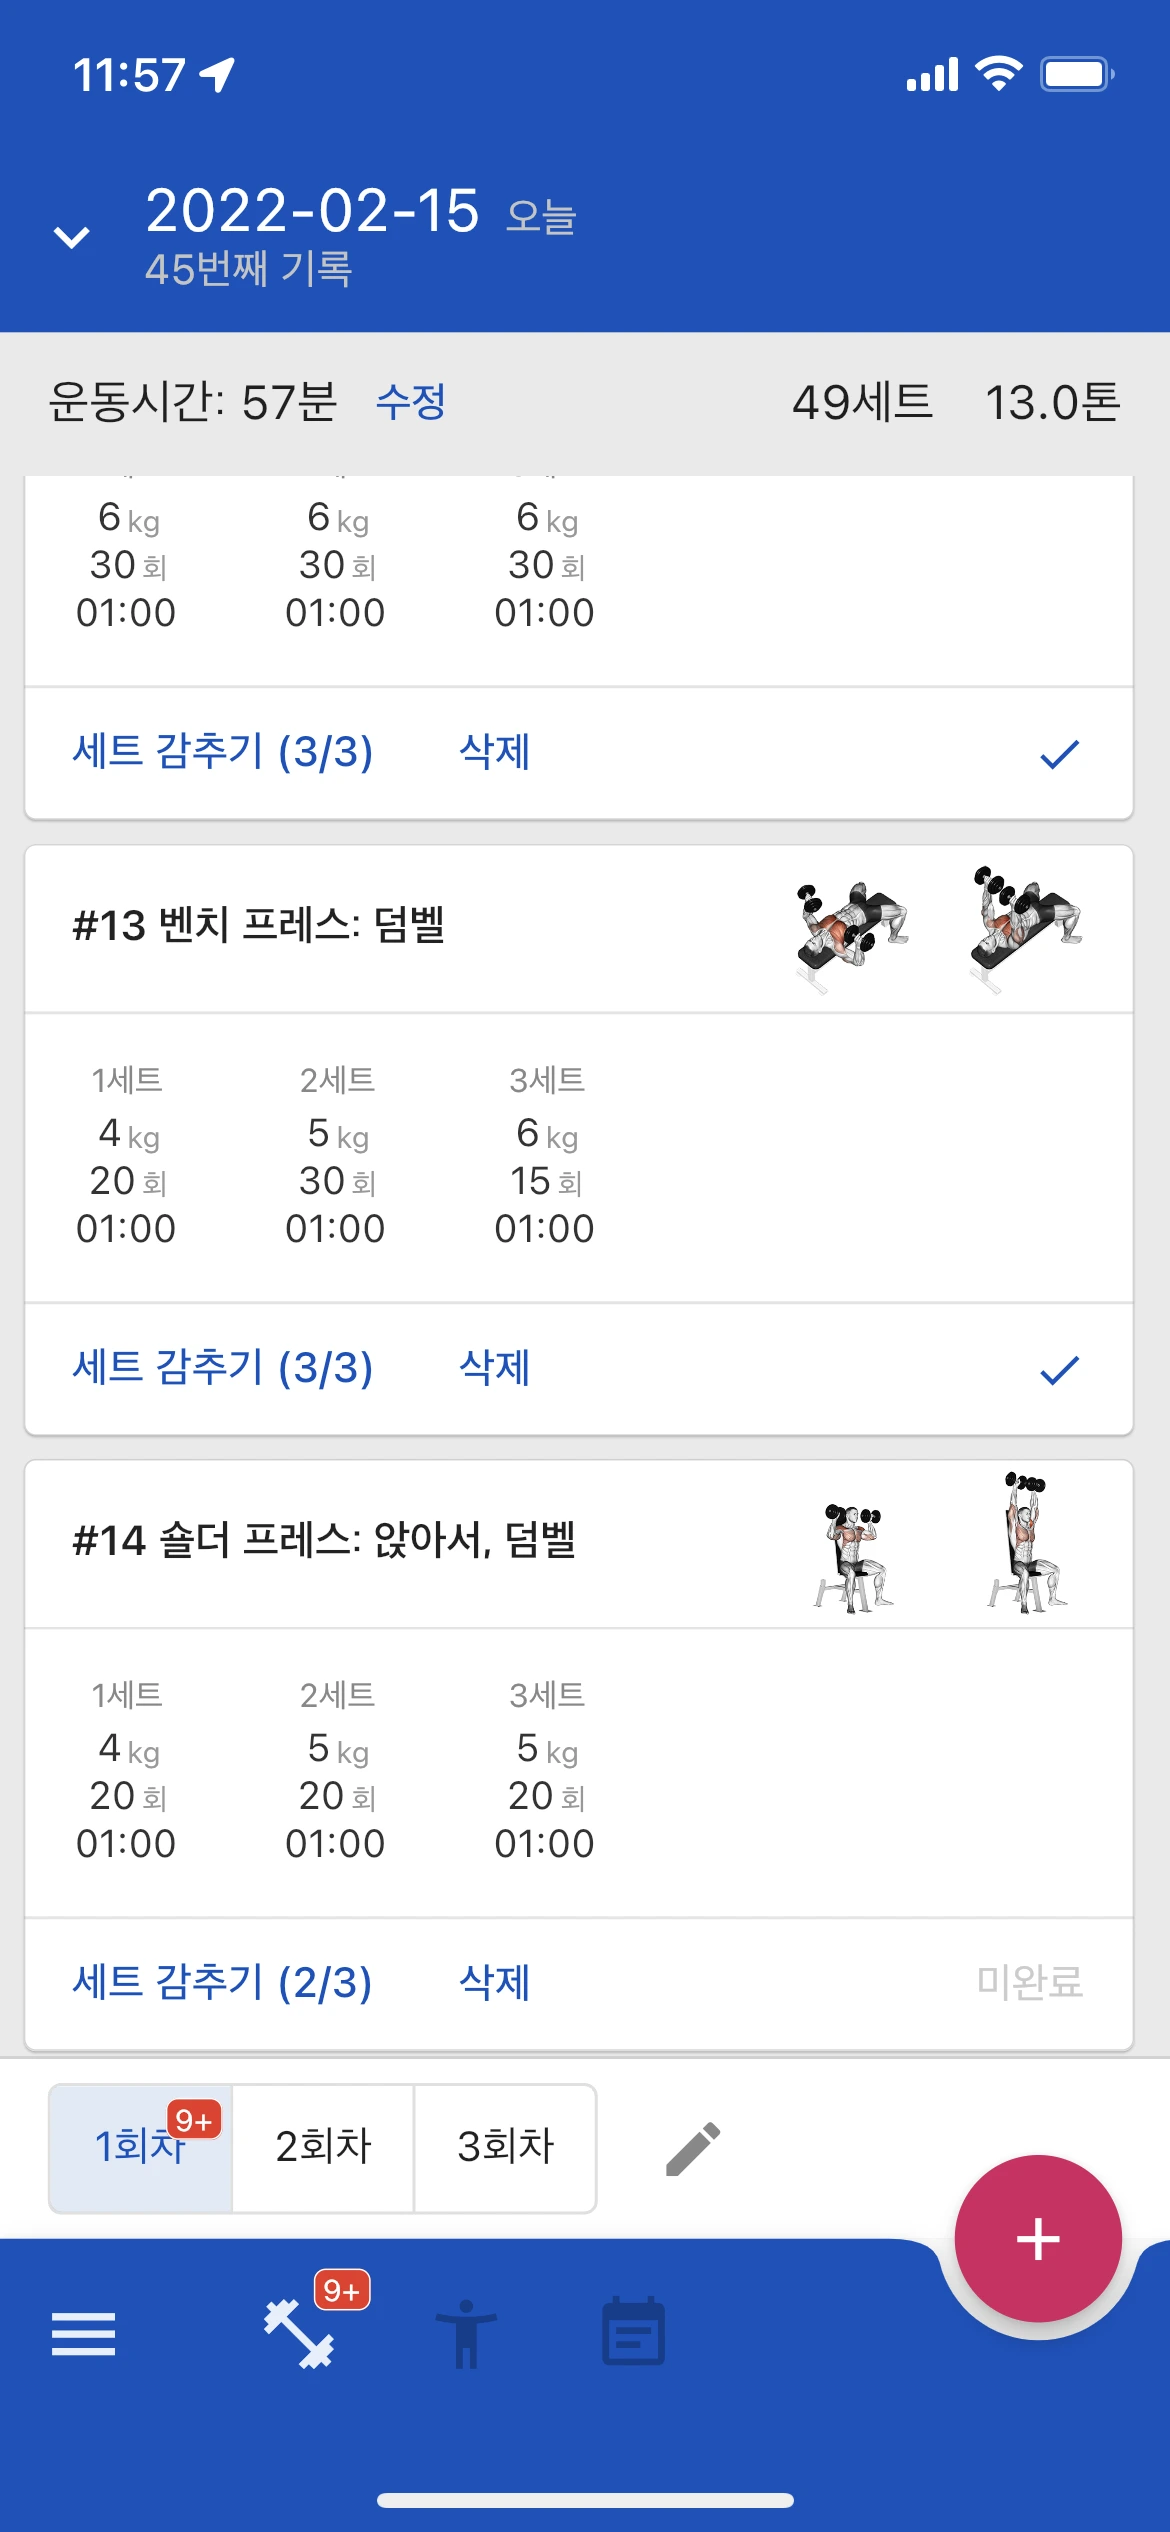Tap the red plus add-exercise button
1170x2532 pixels.
coord(1038,2238)
